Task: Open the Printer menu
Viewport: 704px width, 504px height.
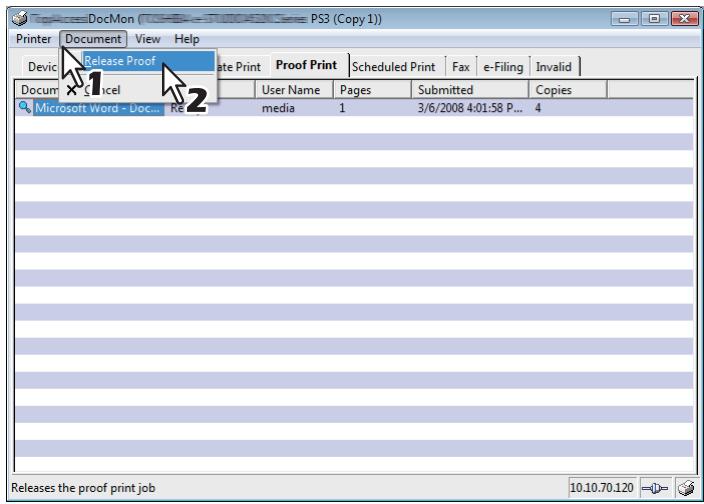Action: [x=33, y=39]
